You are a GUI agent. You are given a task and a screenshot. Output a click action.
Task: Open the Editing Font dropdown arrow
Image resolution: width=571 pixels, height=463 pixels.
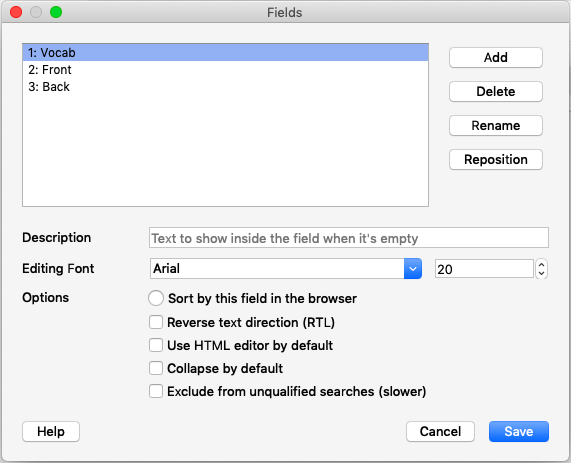tap(413, 269)
